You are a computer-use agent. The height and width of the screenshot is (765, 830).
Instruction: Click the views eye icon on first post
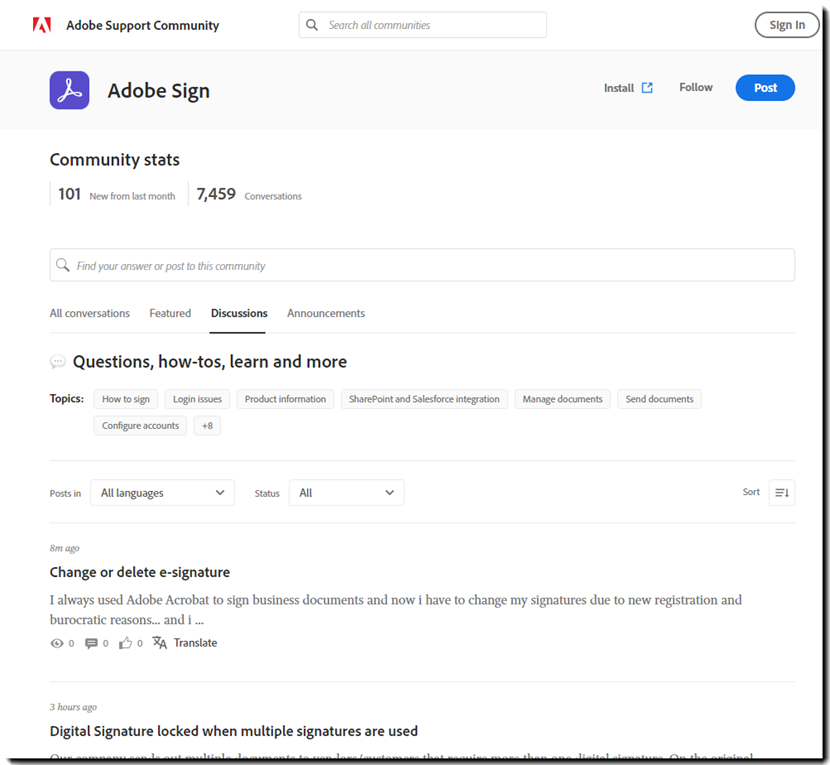point(57,643)
